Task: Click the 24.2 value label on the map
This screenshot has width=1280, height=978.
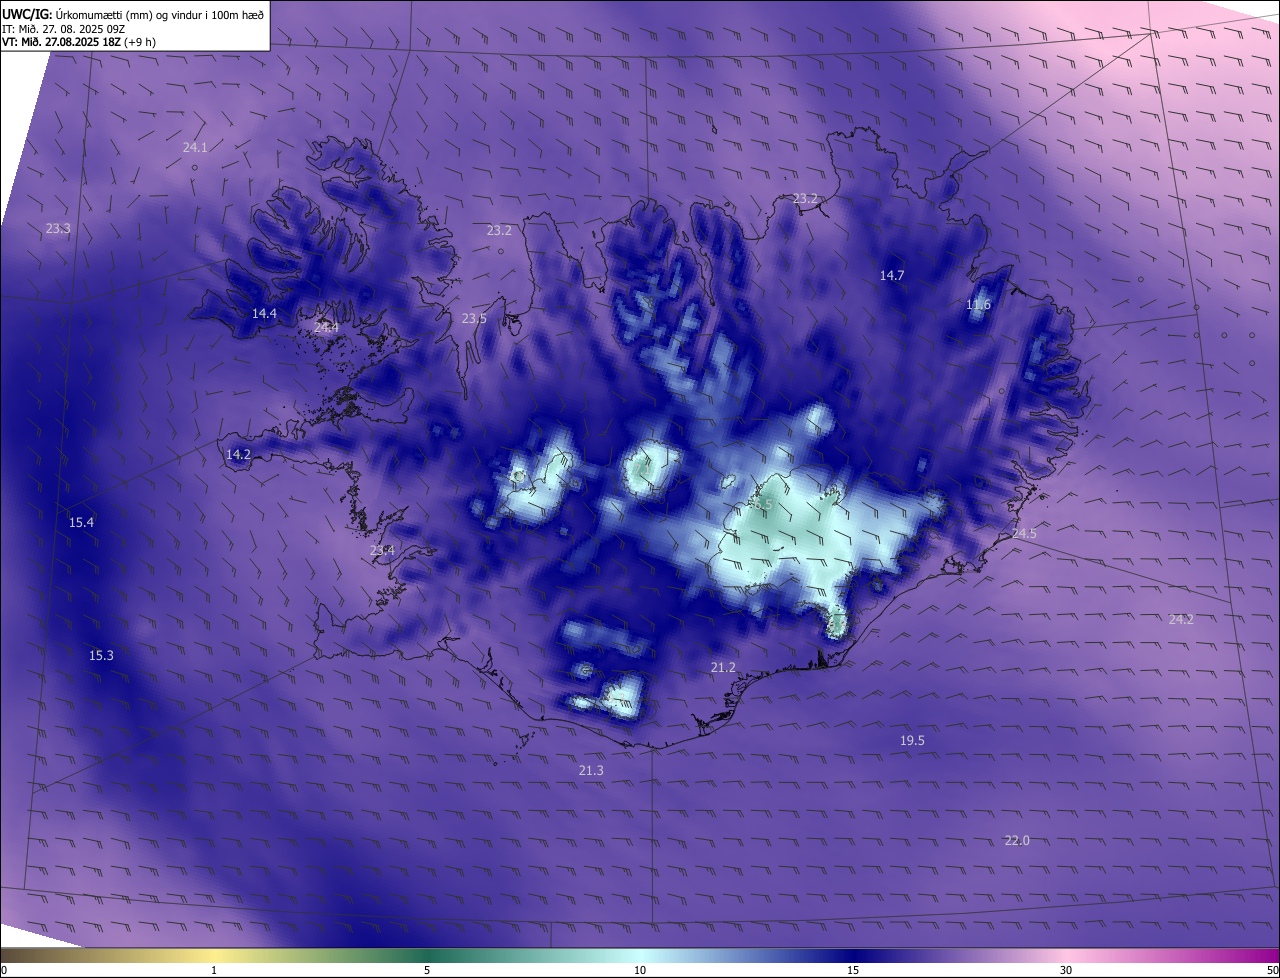Action: point(1181,619)
